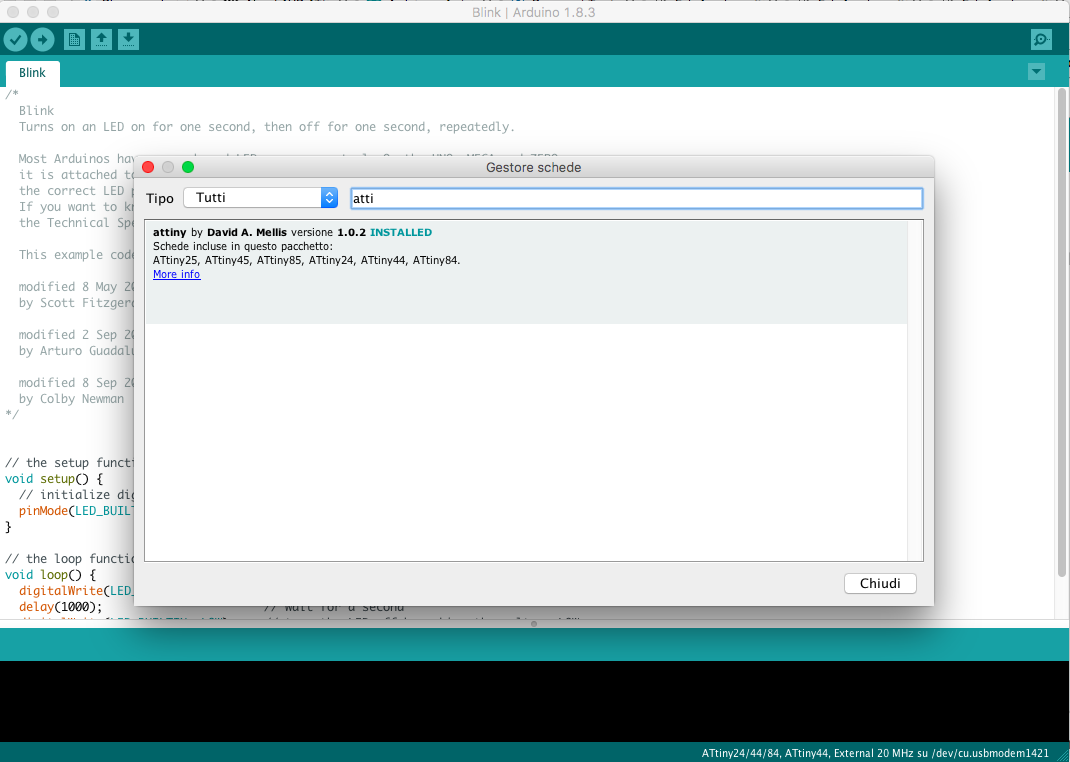Click the pinMode code line in the editor

77,511
